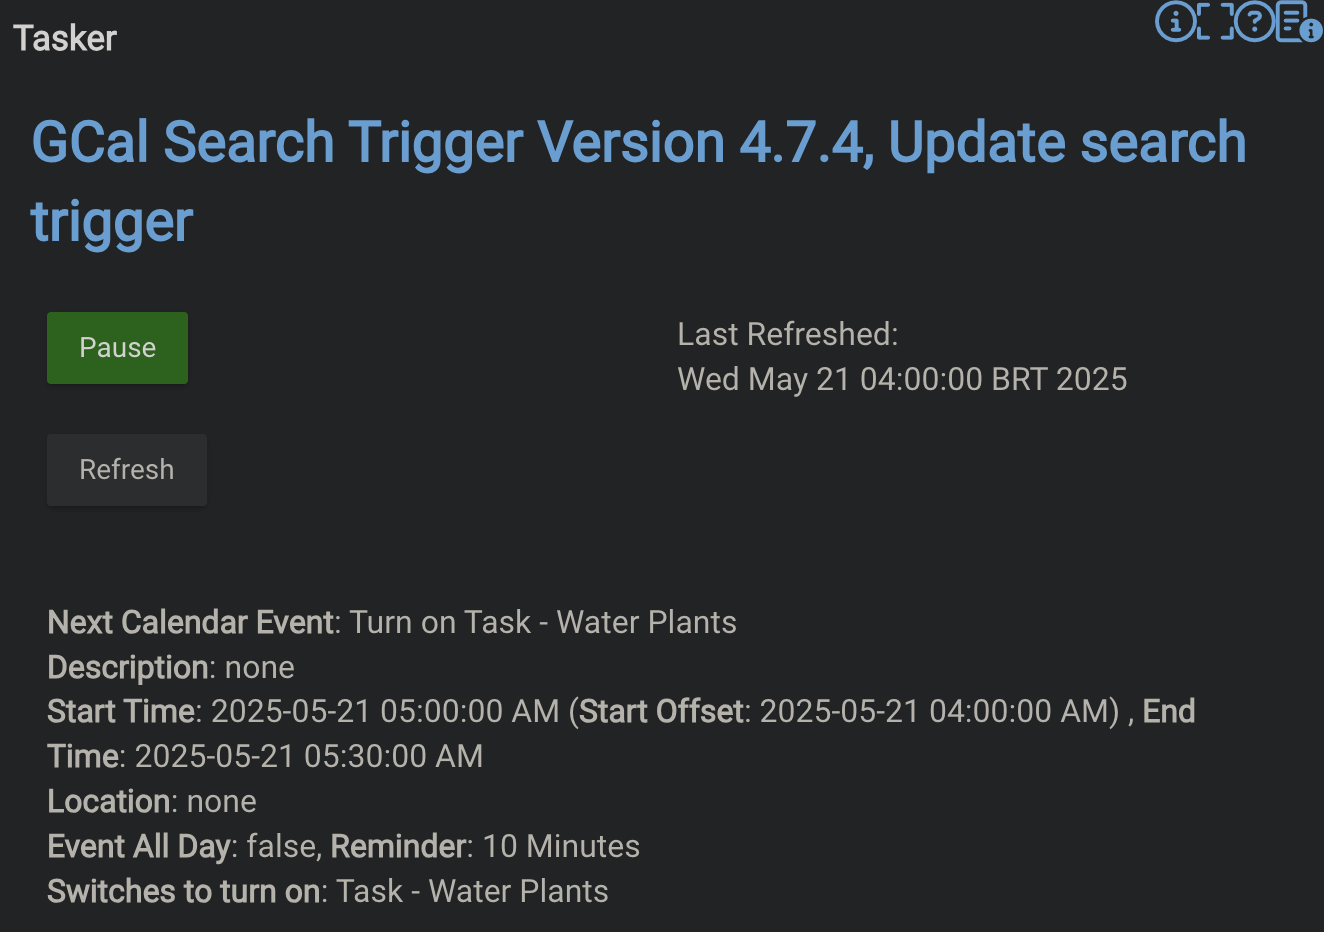Screen dimensions: 1324x932
Task: Click the Description: none line
Action: (x=171, y=667)
